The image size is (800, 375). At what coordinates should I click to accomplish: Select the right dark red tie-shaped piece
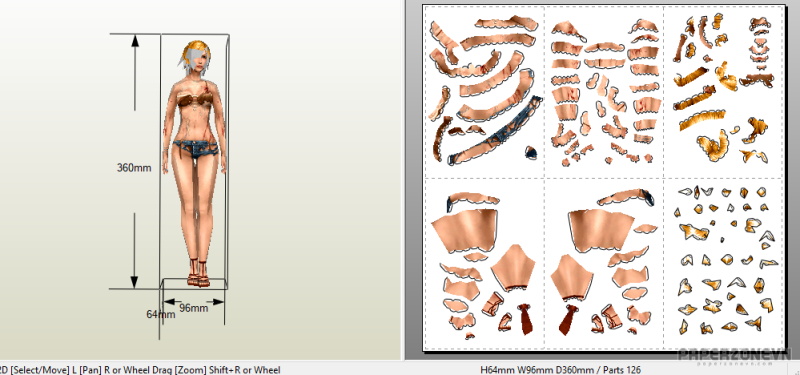tap(567, 319)
